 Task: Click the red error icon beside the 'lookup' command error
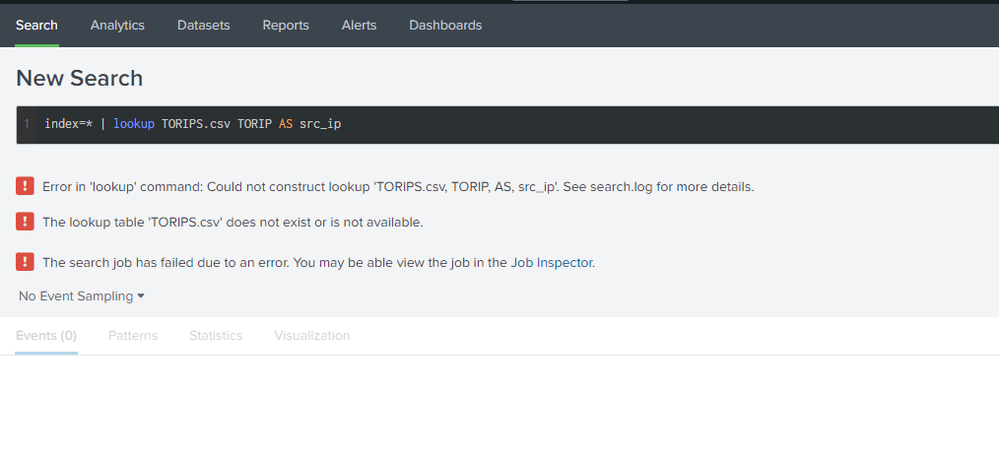[25, 186]
